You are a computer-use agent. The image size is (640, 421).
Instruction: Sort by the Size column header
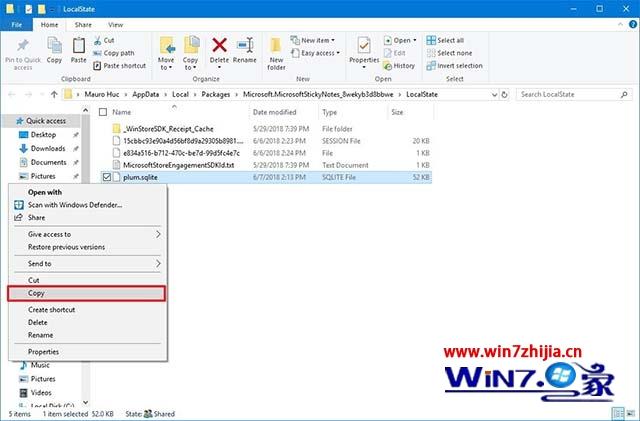(x=409, y=112)
